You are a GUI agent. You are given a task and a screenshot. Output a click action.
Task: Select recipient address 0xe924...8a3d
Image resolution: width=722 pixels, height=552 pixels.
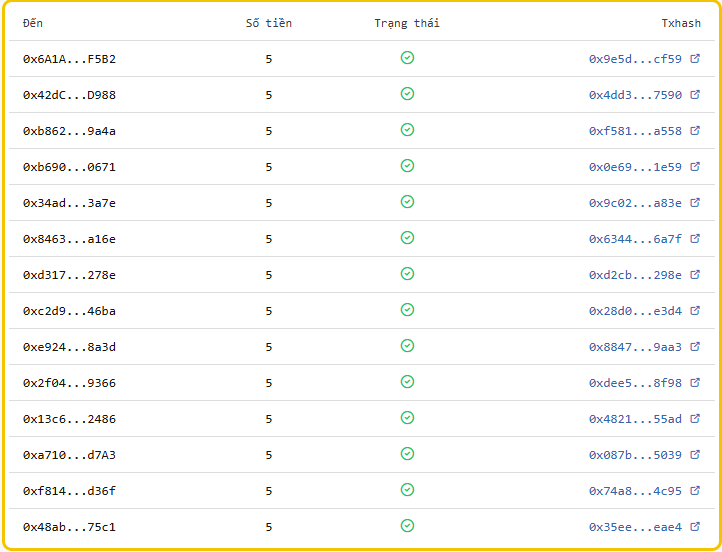click(x=69, y=347)
